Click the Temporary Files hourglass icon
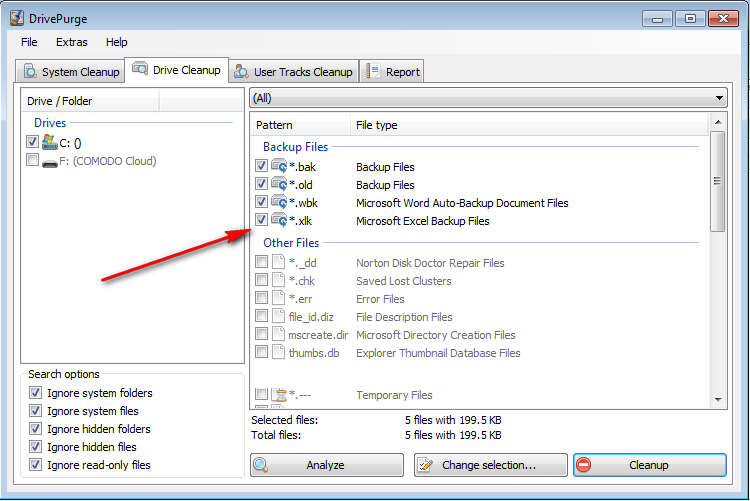This screenshot has height=501, width=750. coord(279,395)
